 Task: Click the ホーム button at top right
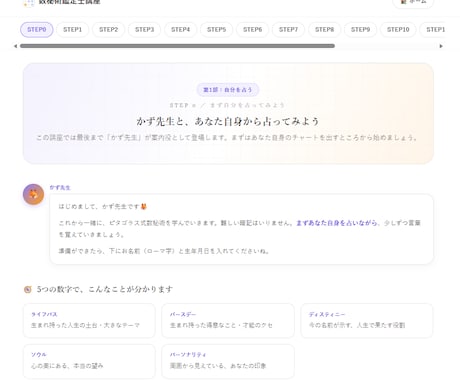pos(413,2)
